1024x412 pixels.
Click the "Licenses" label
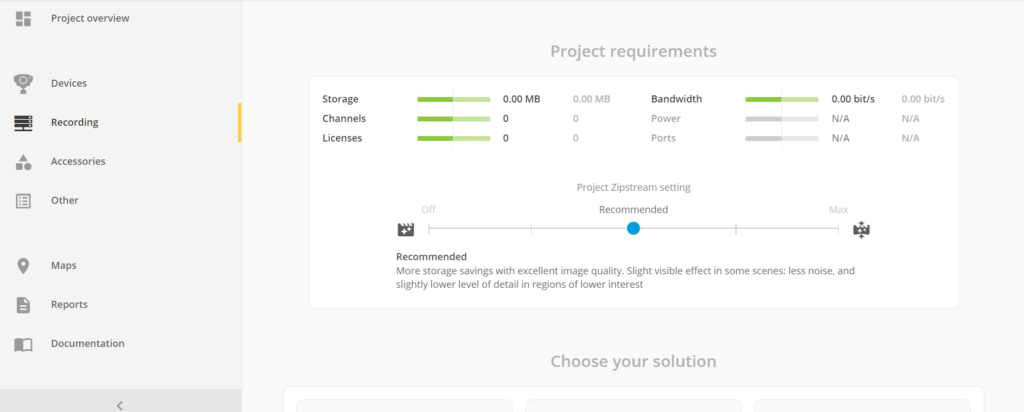pos(342,138)
